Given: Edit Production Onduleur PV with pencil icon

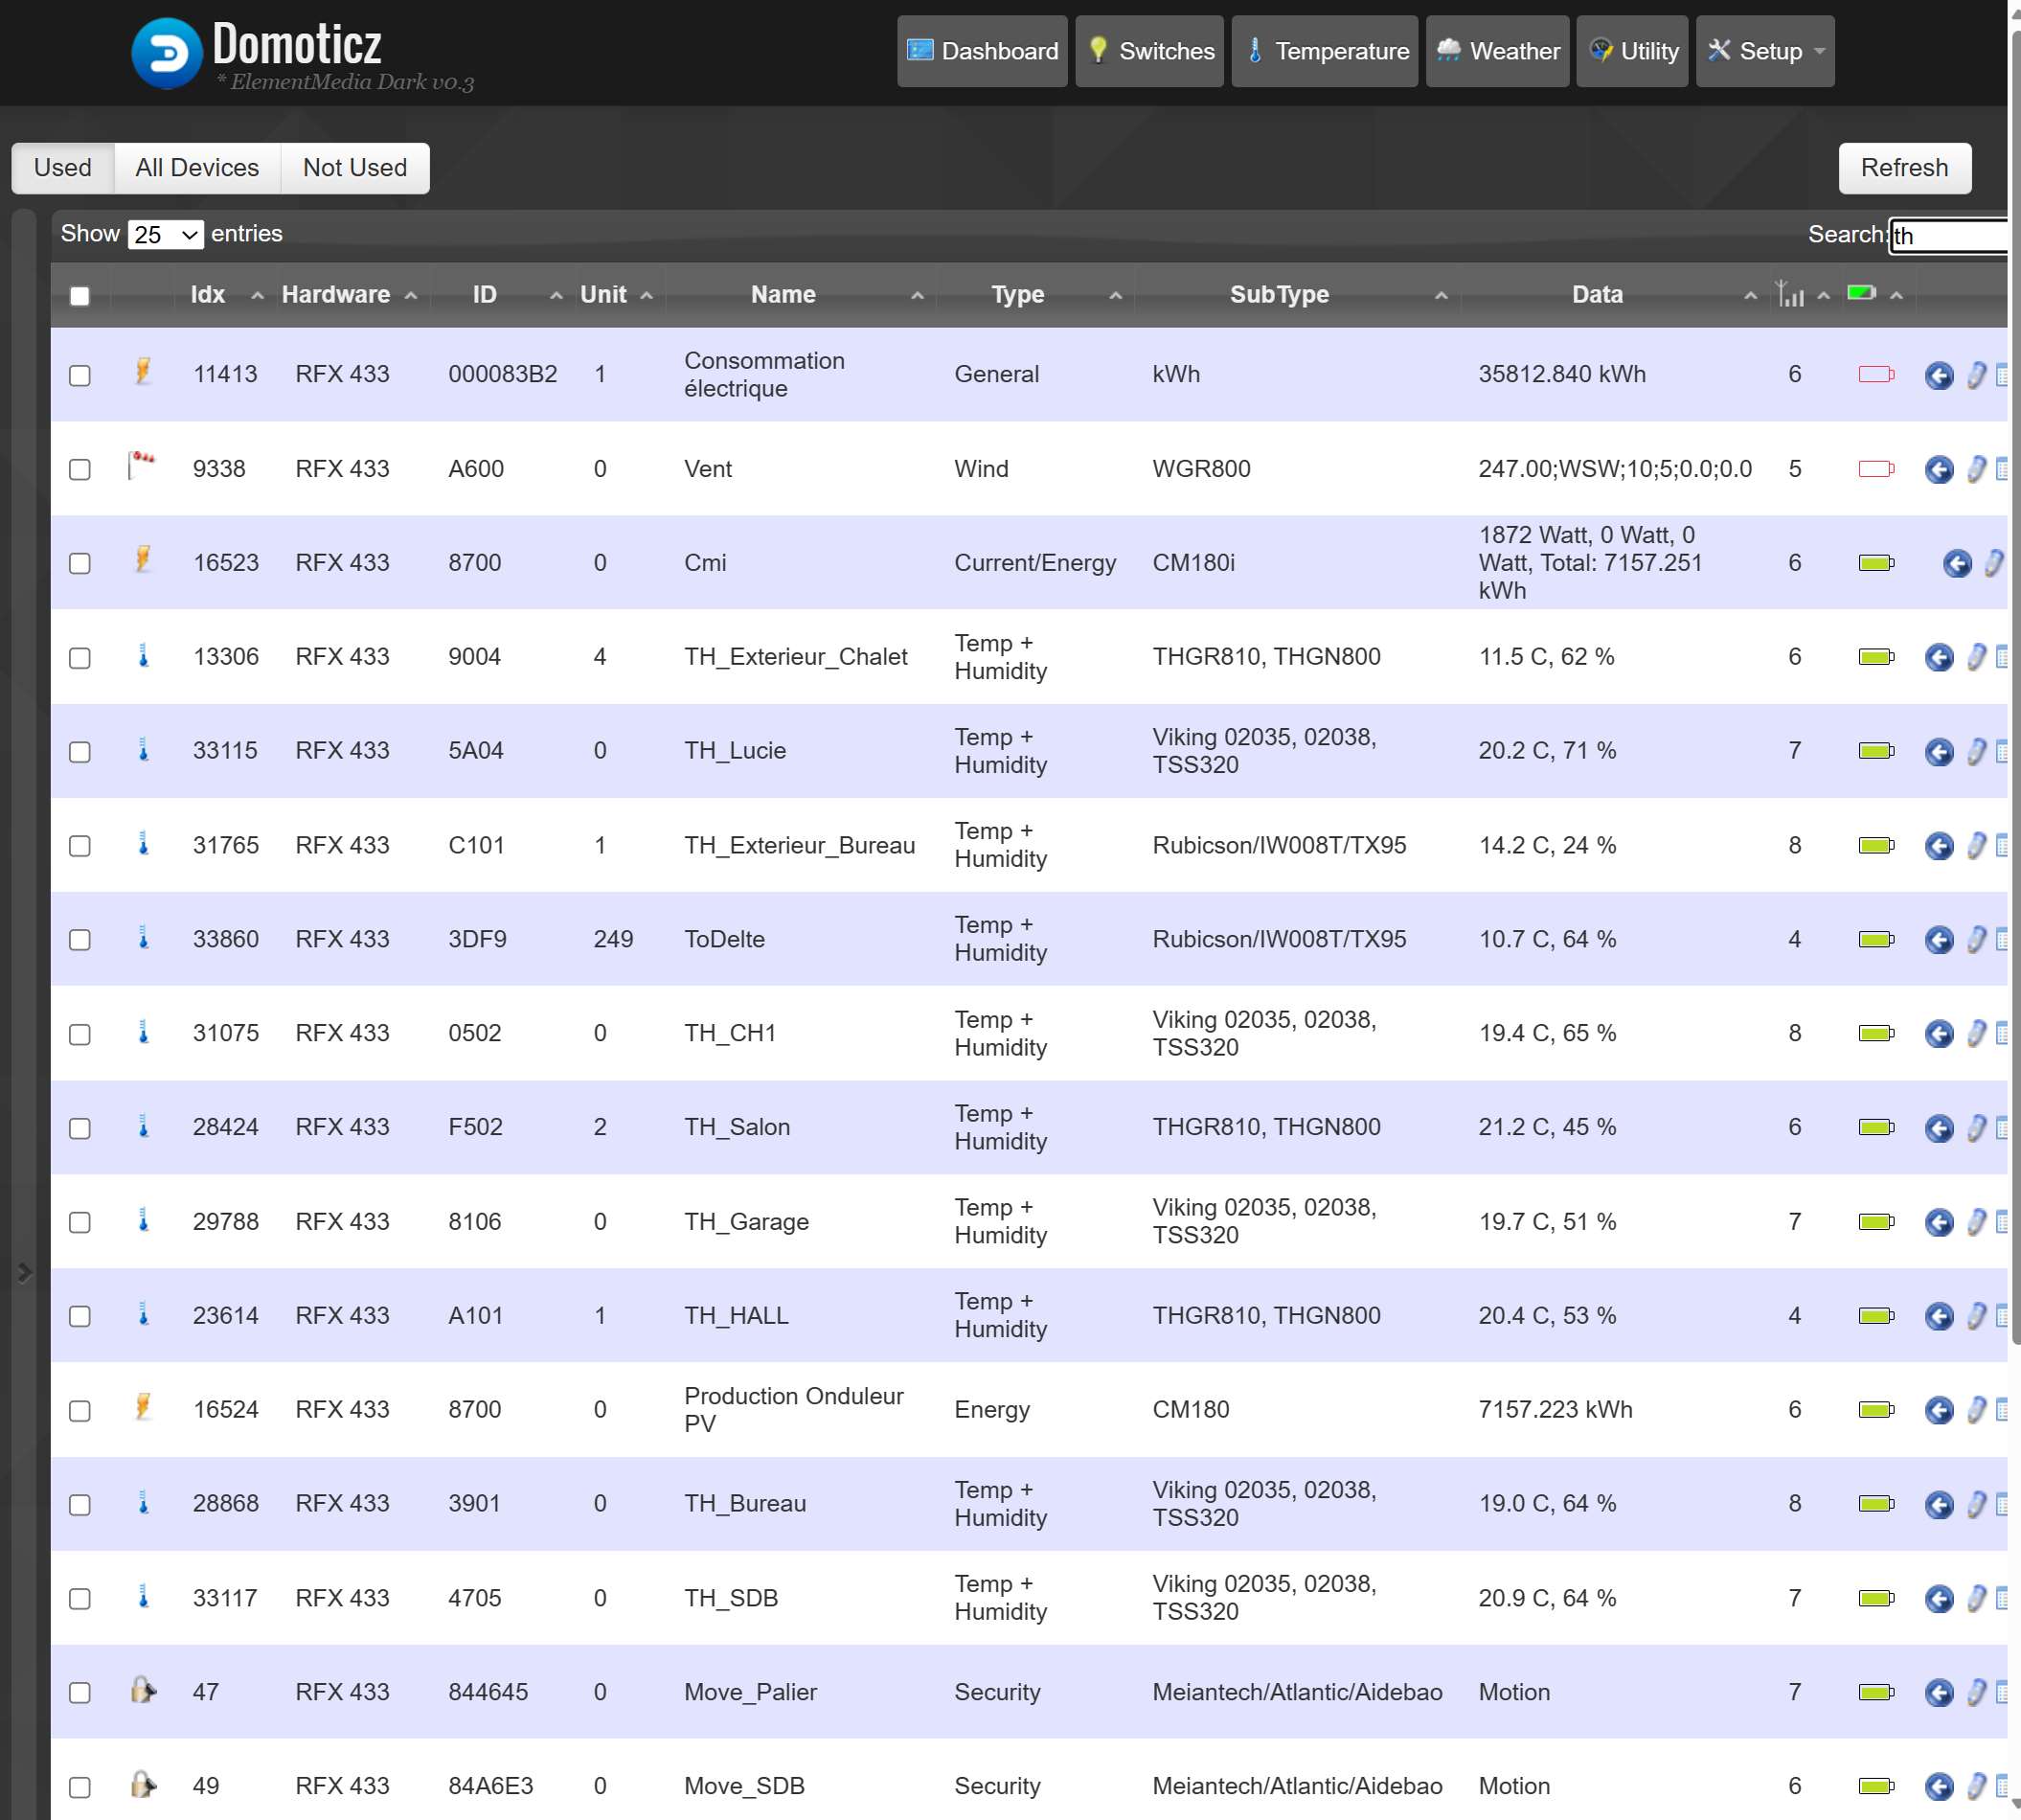Looking at the screenshot, I should [x=1976, y=1409].
